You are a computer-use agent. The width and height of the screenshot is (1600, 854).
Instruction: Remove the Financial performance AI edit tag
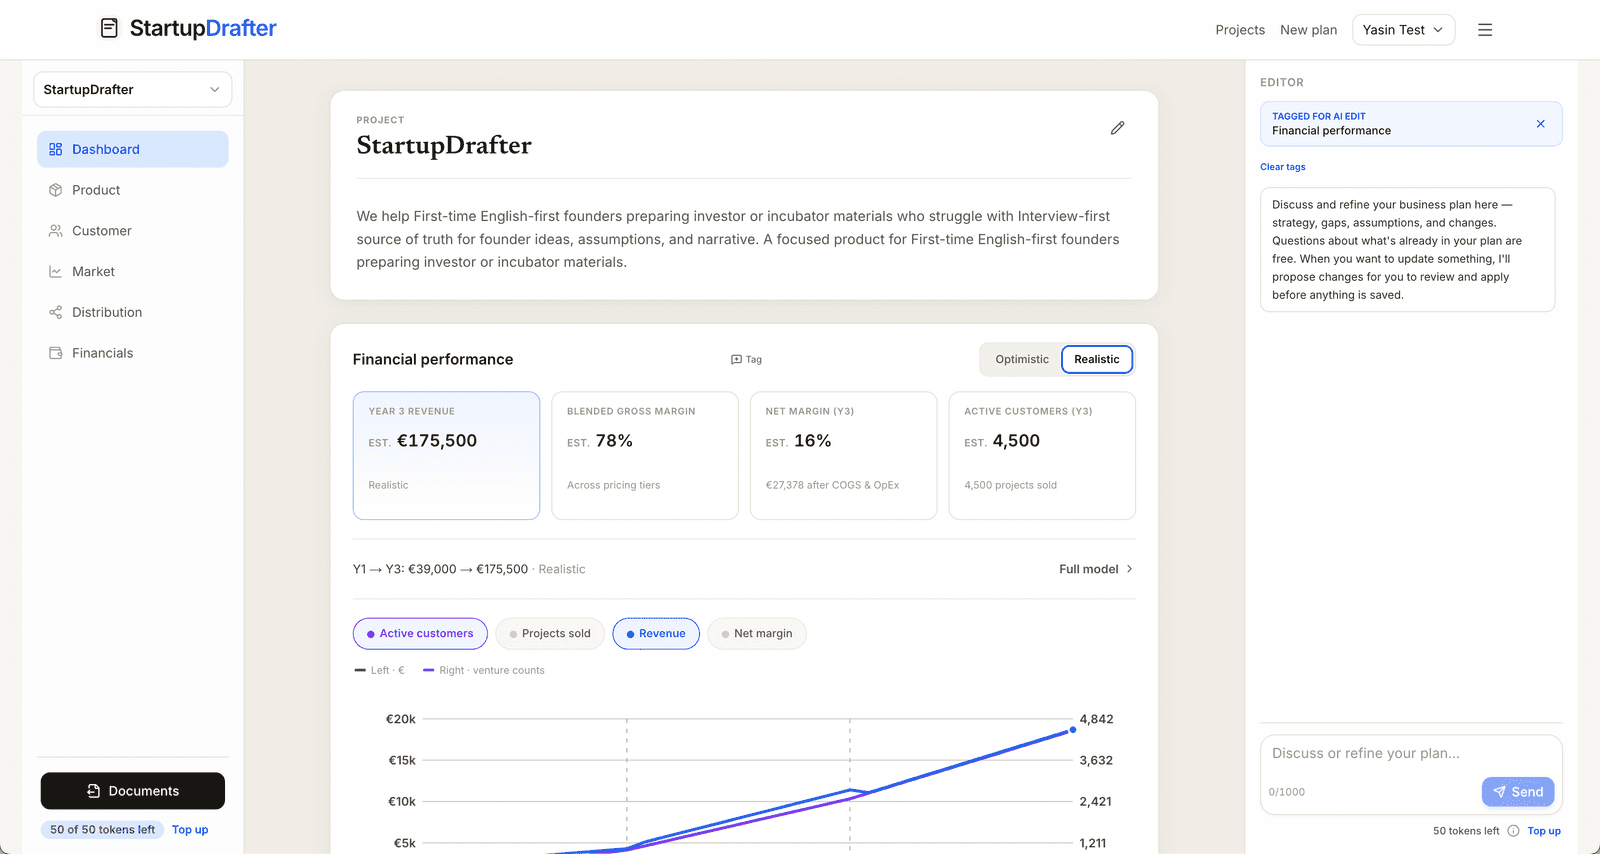[1540, 124]
